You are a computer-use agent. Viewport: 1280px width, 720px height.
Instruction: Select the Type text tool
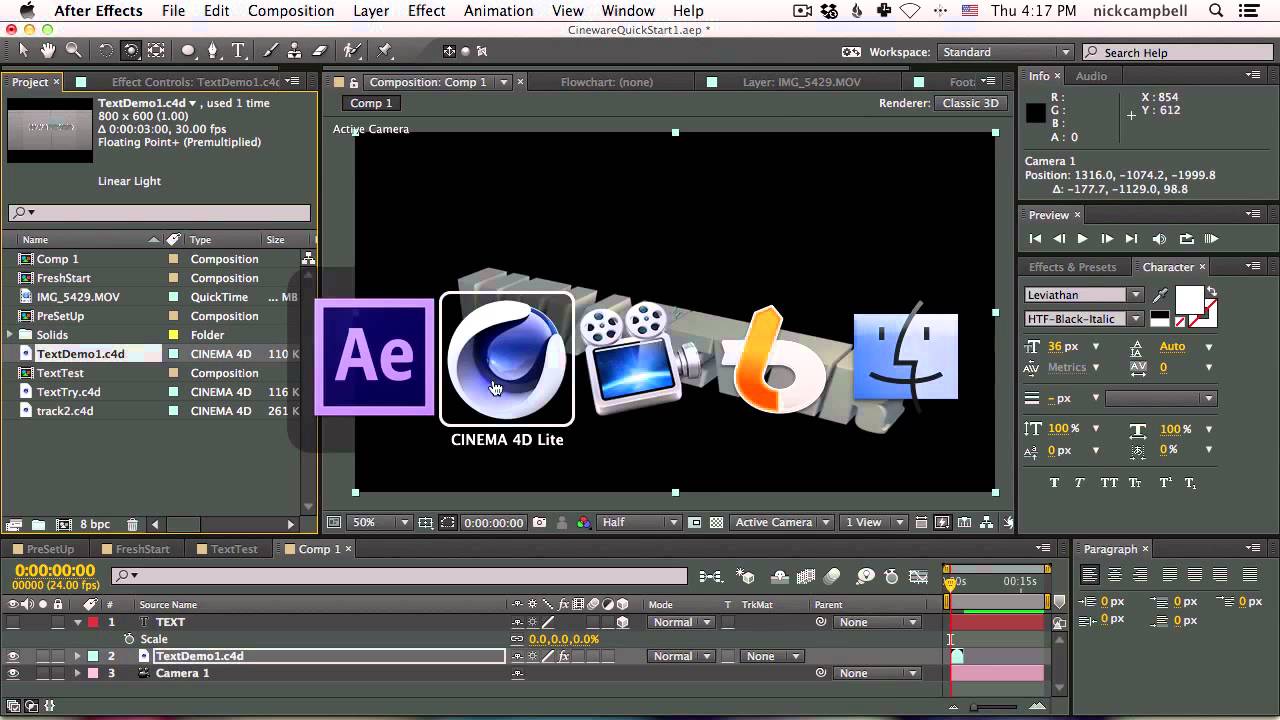point(238,50)
